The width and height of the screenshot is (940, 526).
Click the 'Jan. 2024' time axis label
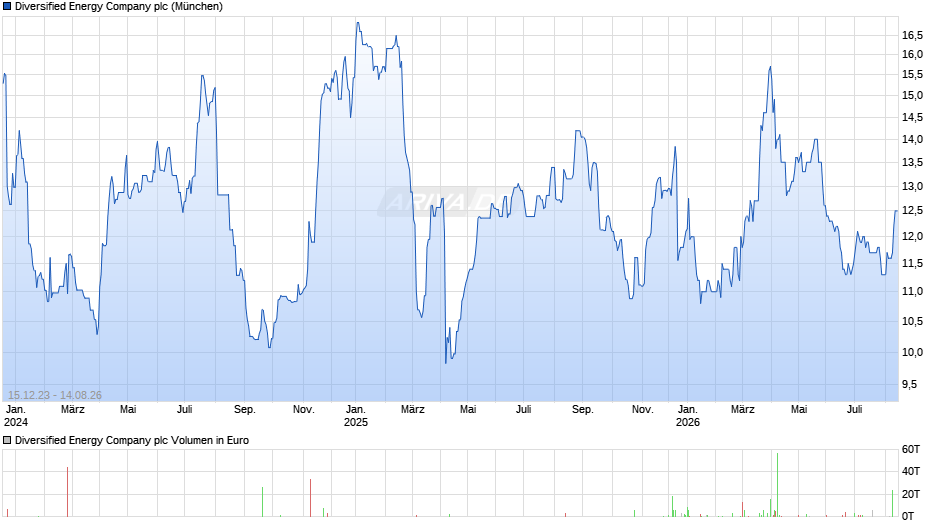[x=16, y=416]
